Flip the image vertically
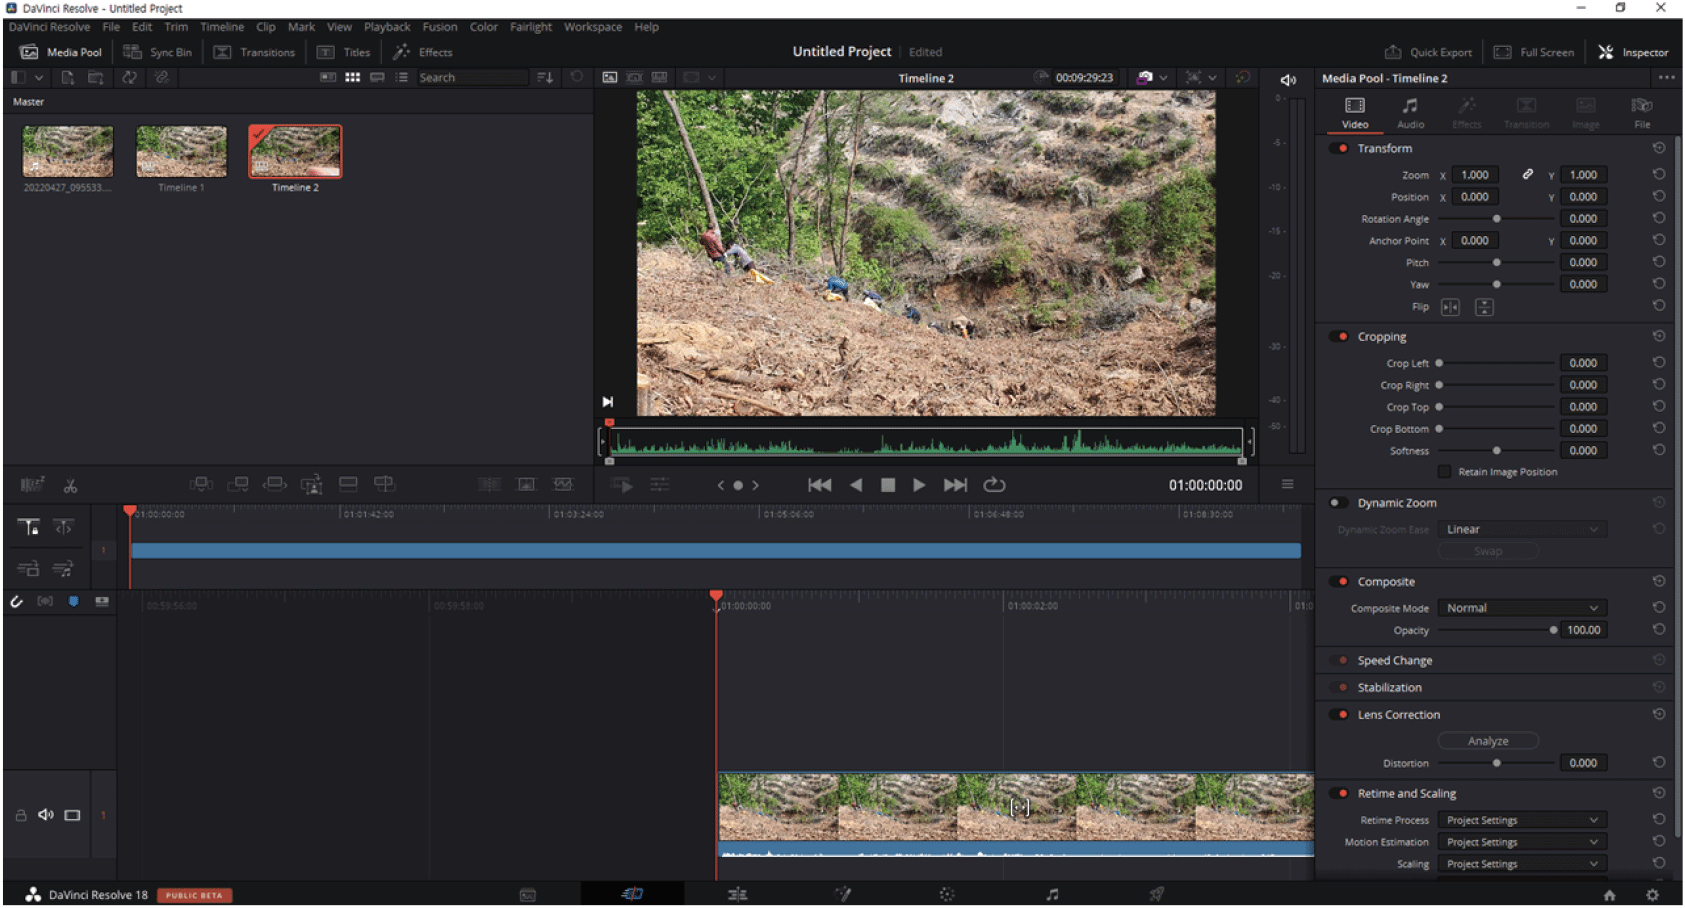This screenshot has height=908, width=1685. coord(1484,307)
